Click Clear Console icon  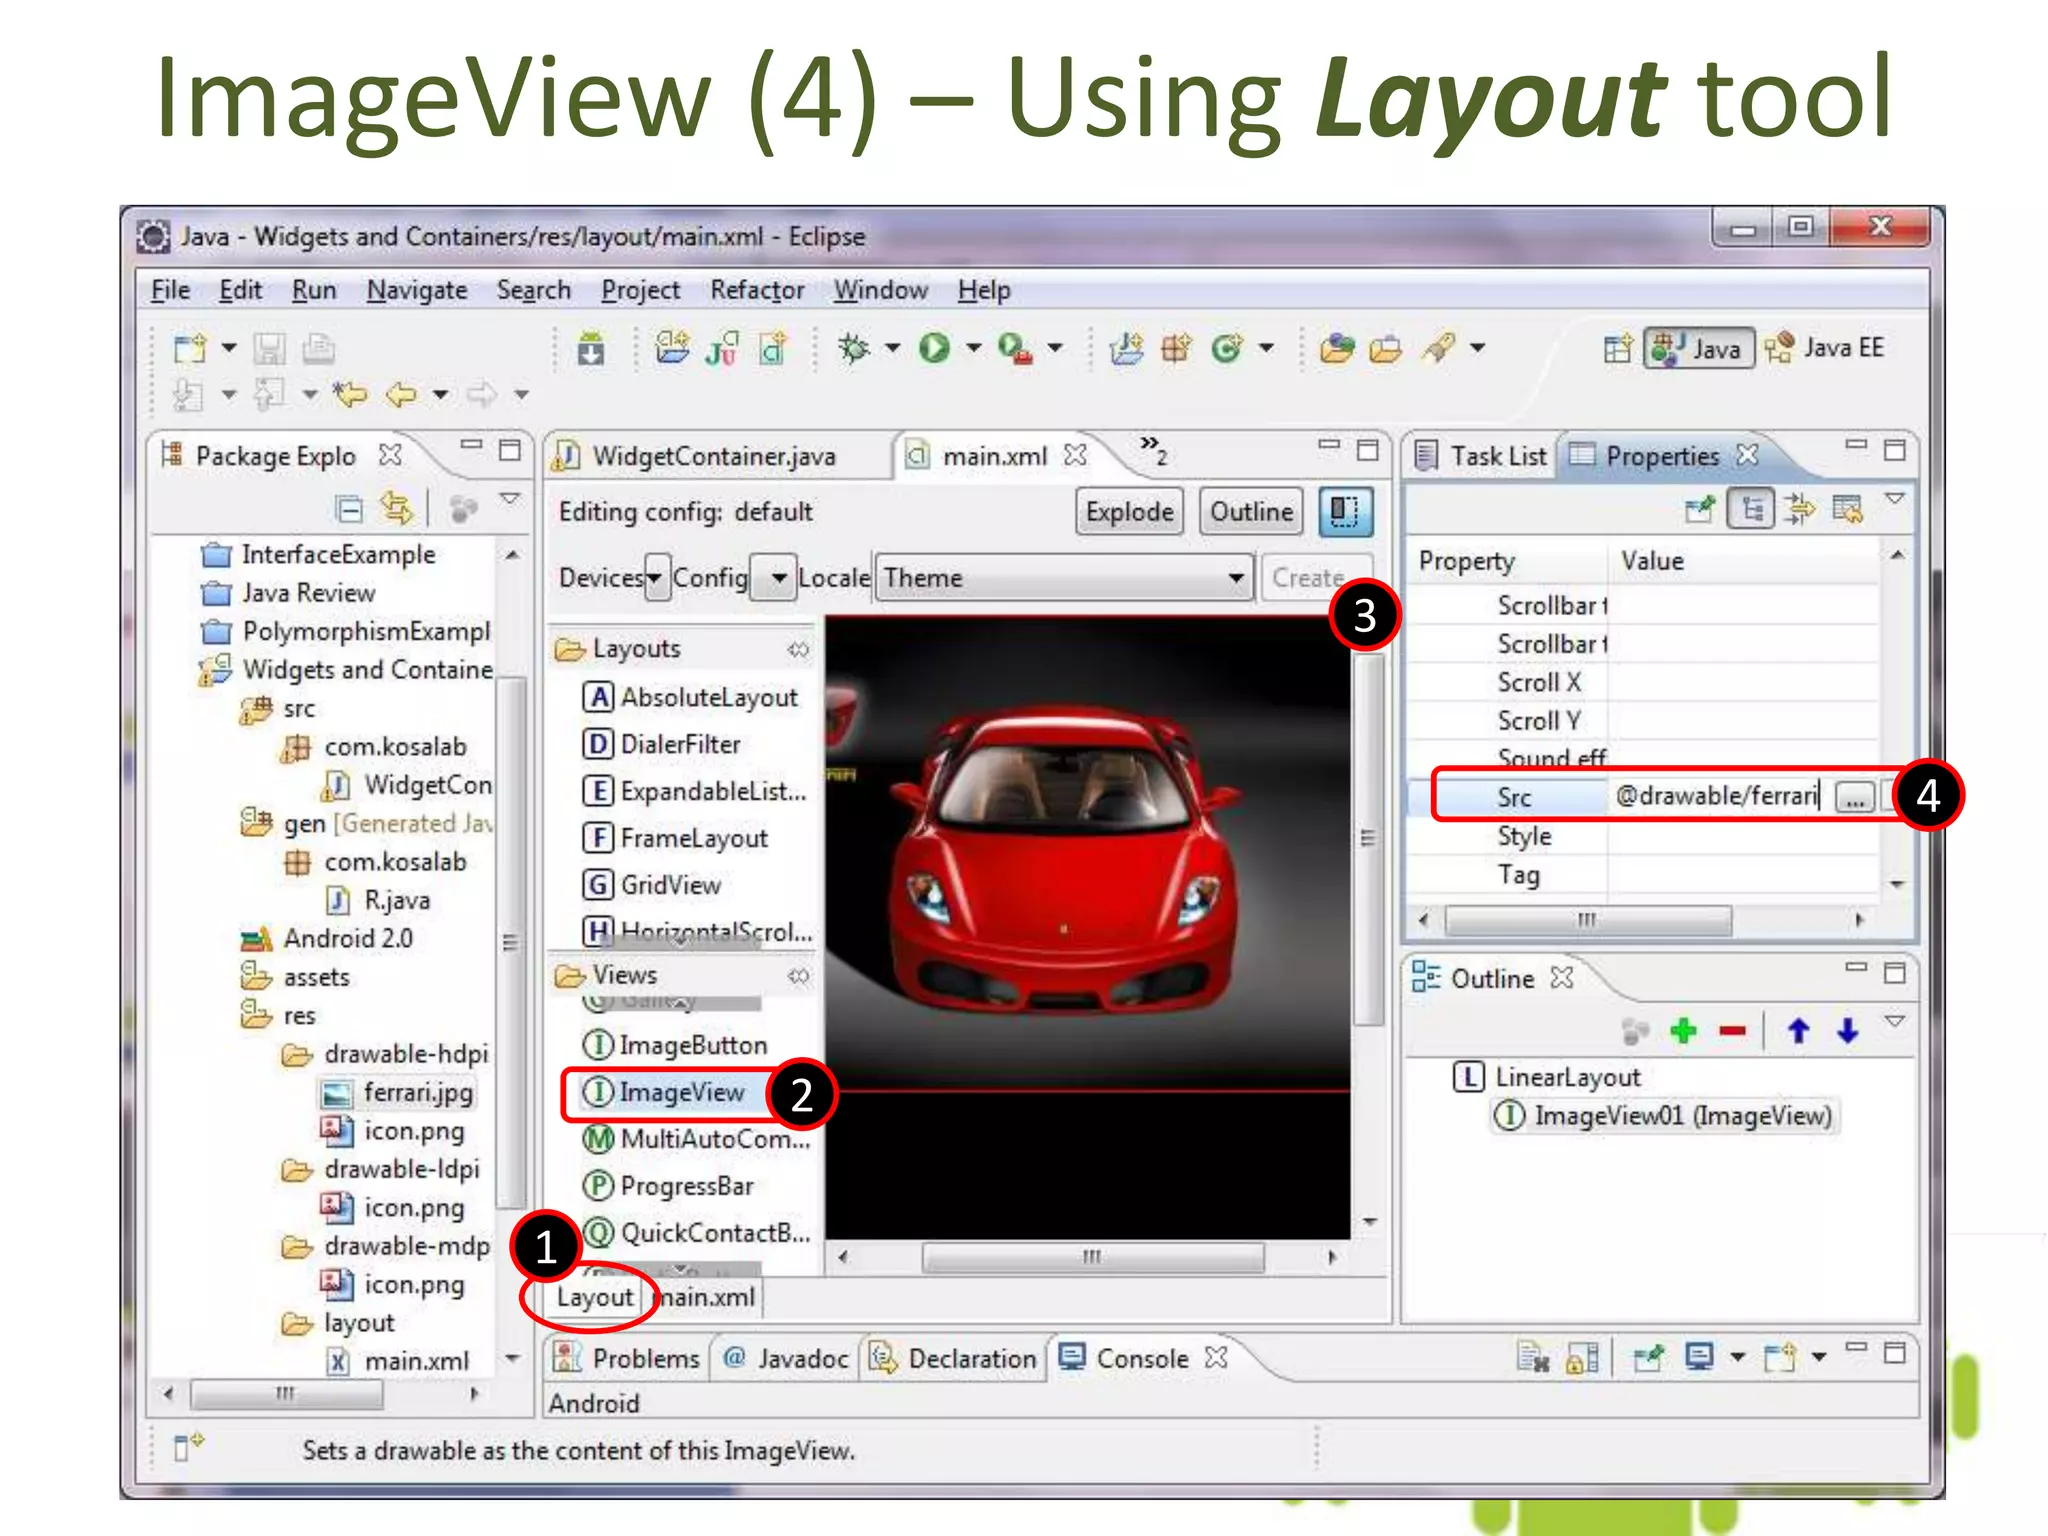pos(1533,1358)
